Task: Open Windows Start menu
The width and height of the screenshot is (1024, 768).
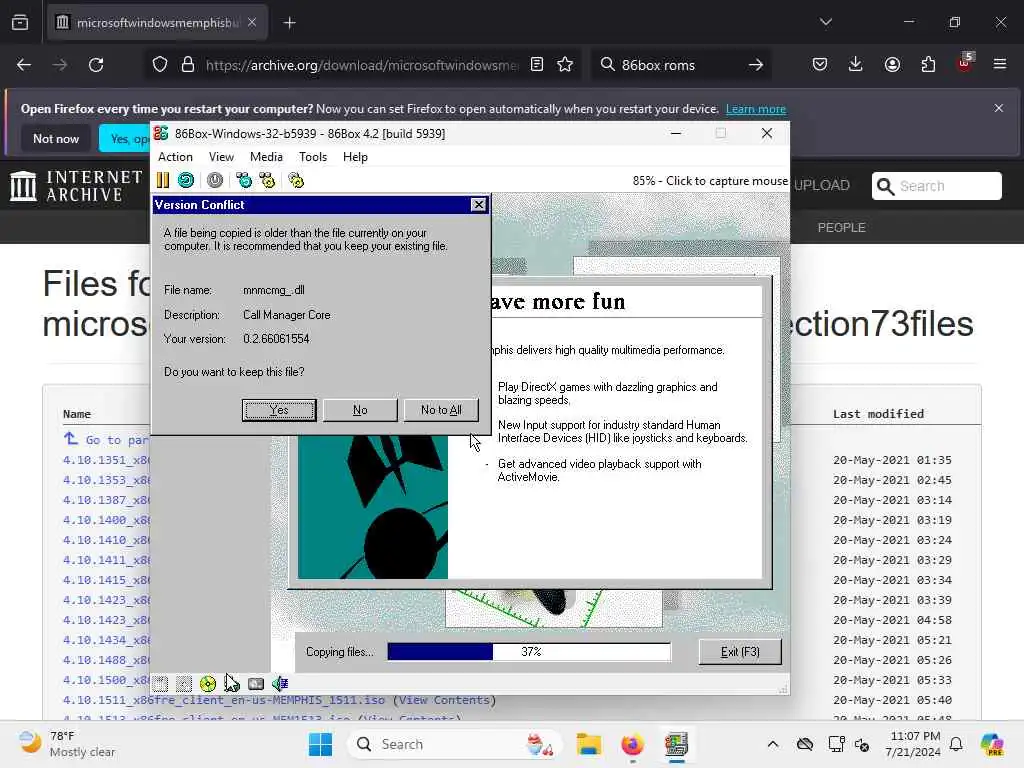Action: click(x=320, y=744)
